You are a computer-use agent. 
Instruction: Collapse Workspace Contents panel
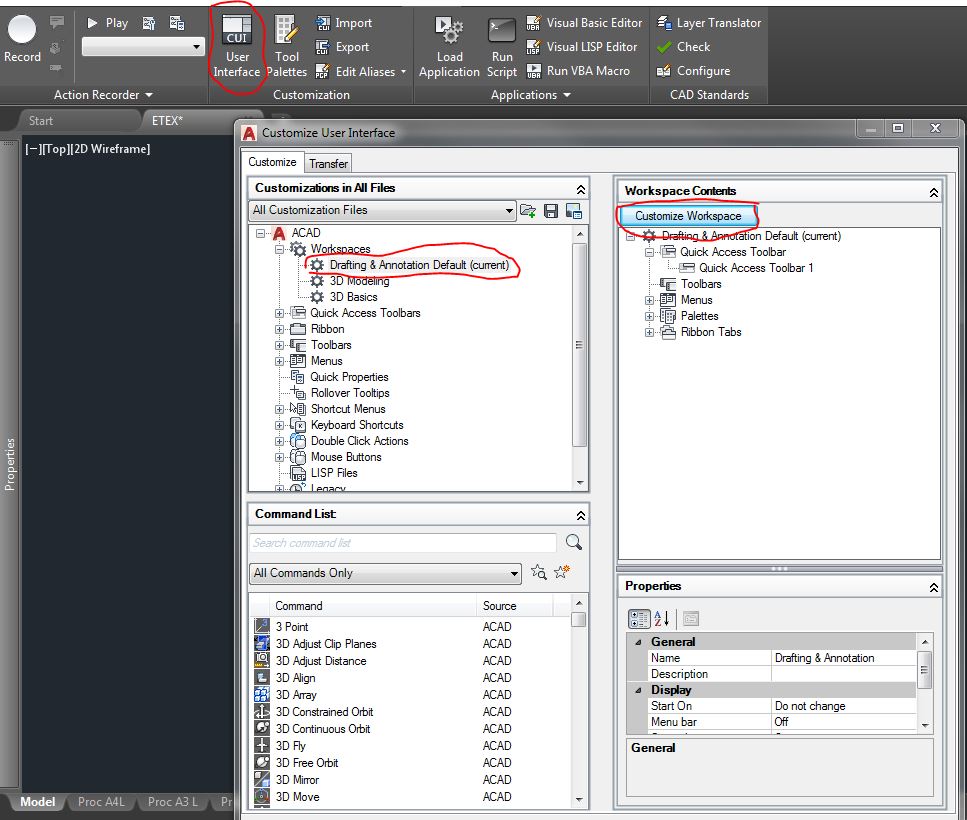click(x=934, y=192)
